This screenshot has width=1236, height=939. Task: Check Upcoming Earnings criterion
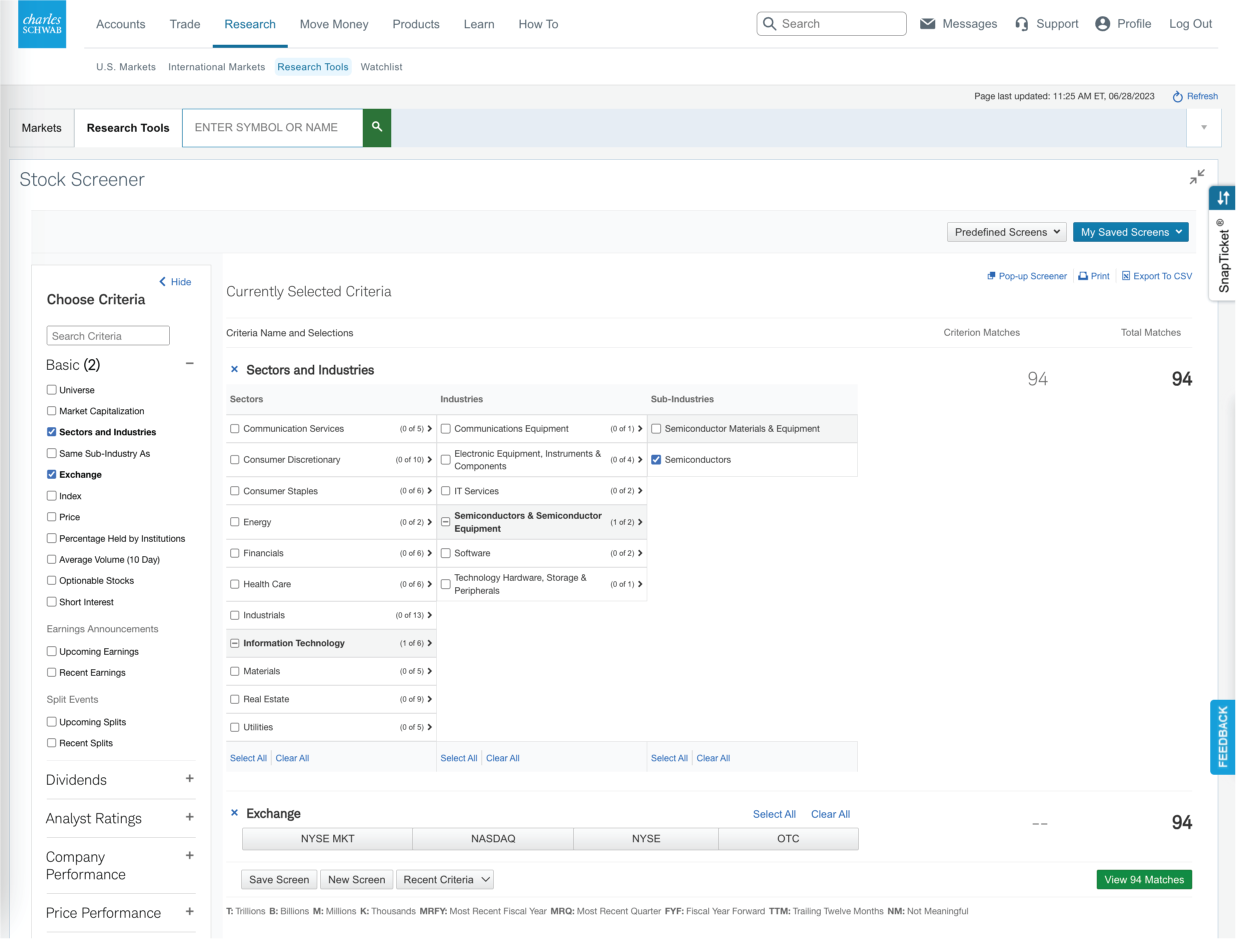pyautogui.click(x=51, y=651)
